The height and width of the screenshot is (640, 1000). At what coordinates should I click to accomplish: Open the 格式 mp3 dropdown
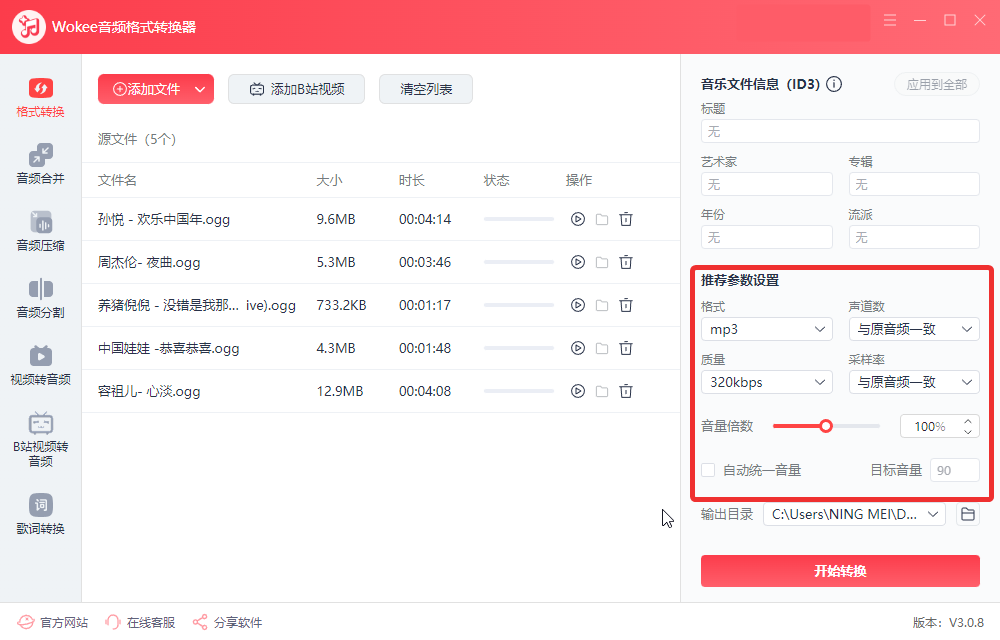coord(767,330)
